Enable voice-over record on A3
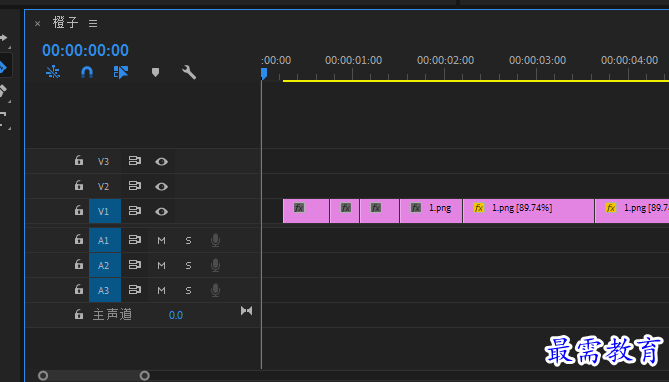The width and height of the screenshot is (669, 382). click(215, 290)
